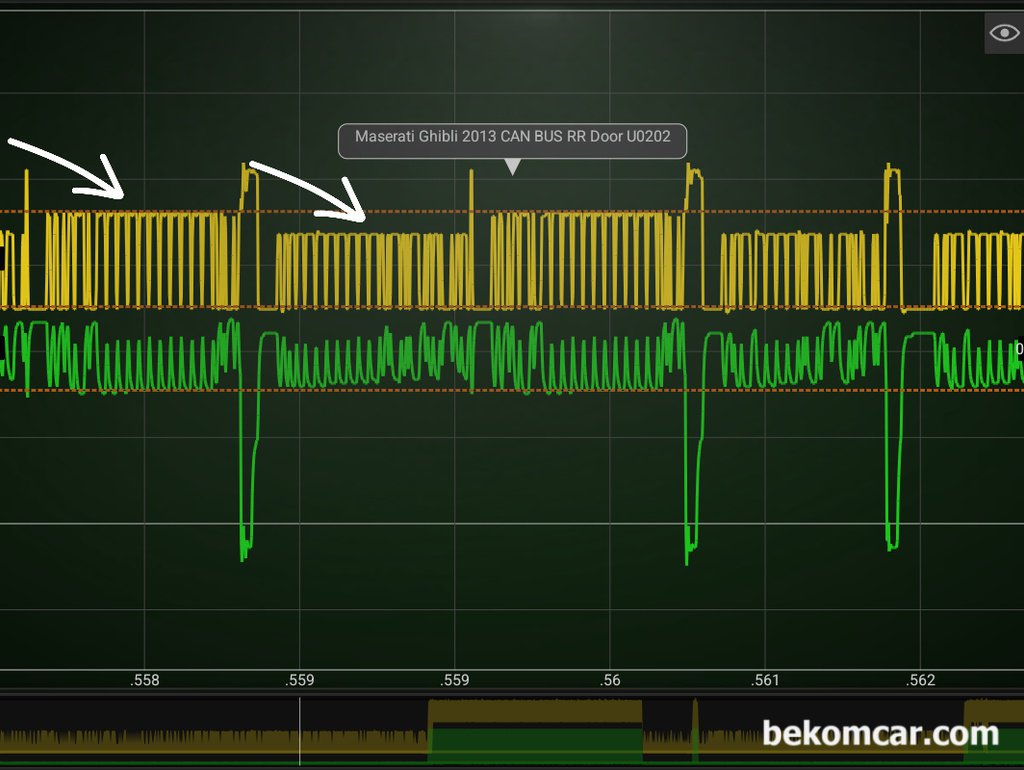Click the white playhead line in overview strip
This screenshot has height=770, width=1024.
[x=300, y=732]
